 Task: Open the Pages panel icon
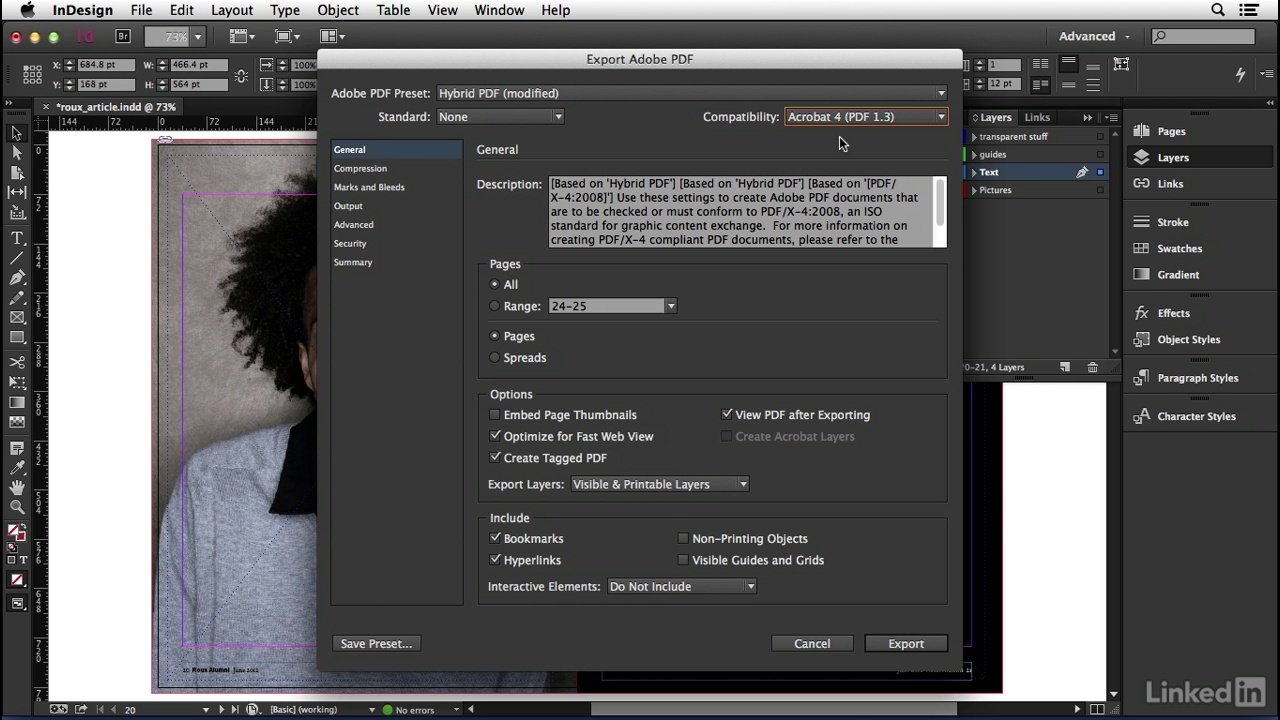[1141, 131]
